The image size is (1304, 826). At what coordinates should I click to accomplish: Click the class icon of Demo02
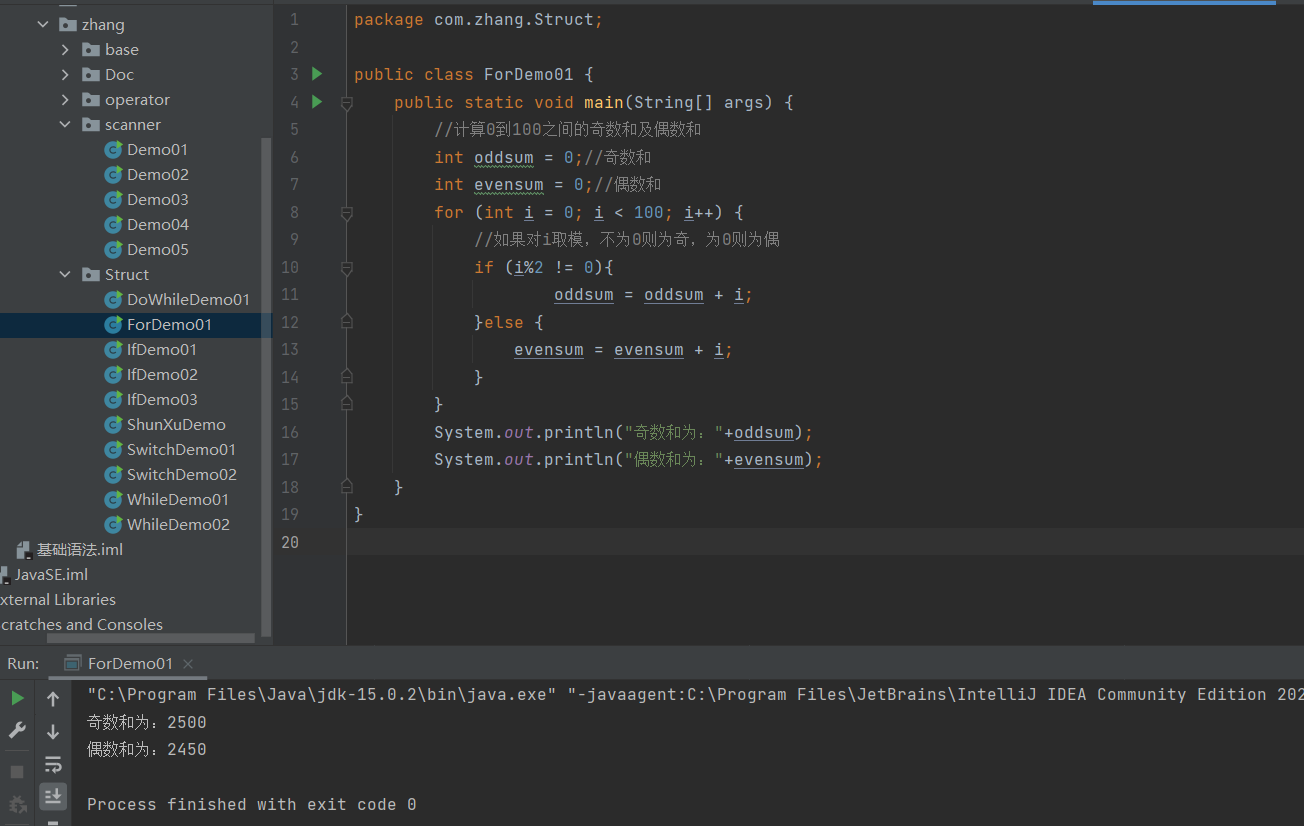pos(113,175)
